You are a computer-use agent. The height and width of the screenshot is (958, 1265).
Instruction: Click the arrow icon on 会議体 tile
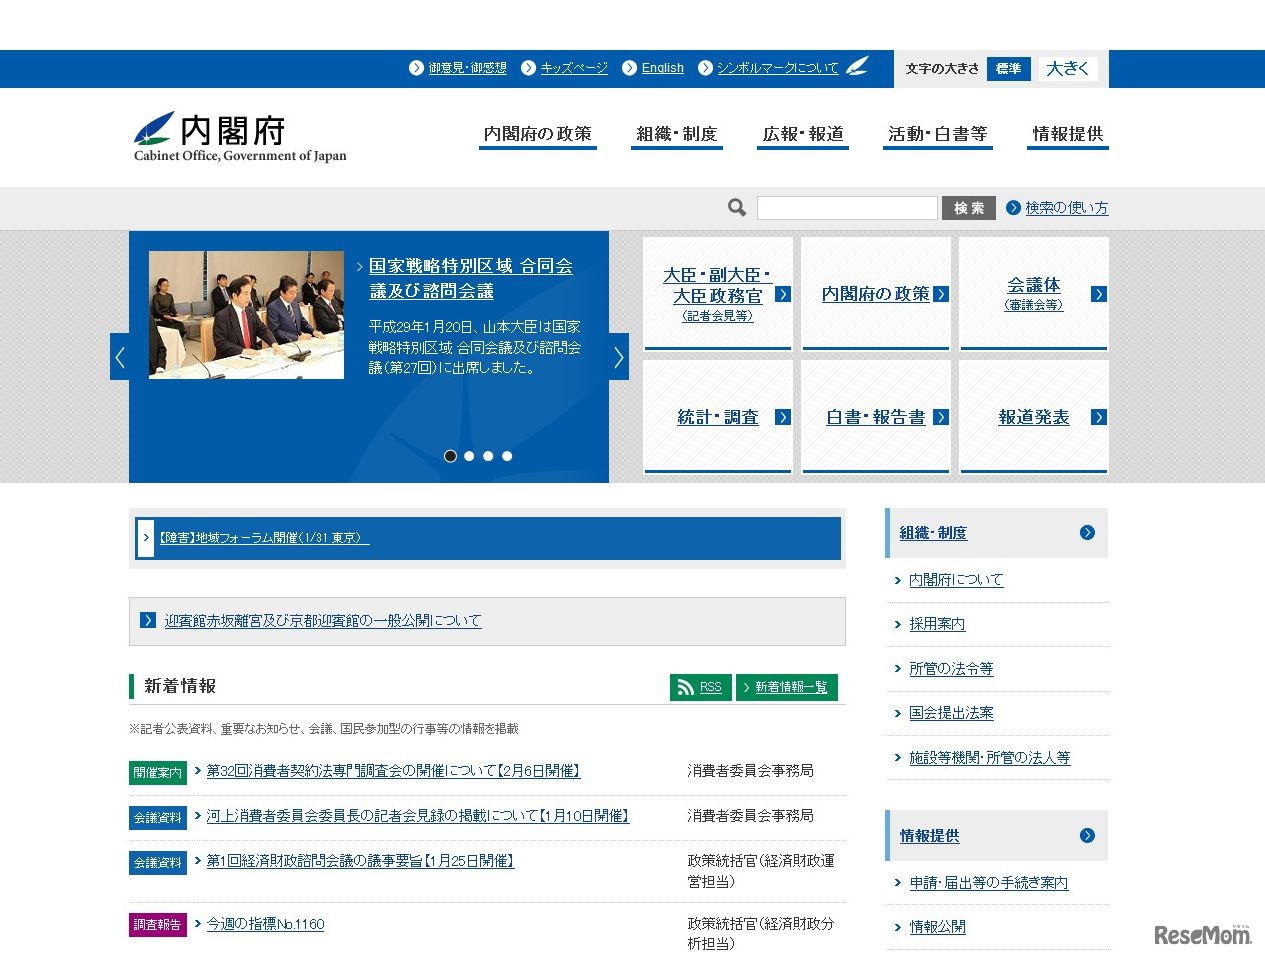(1098, 293)
